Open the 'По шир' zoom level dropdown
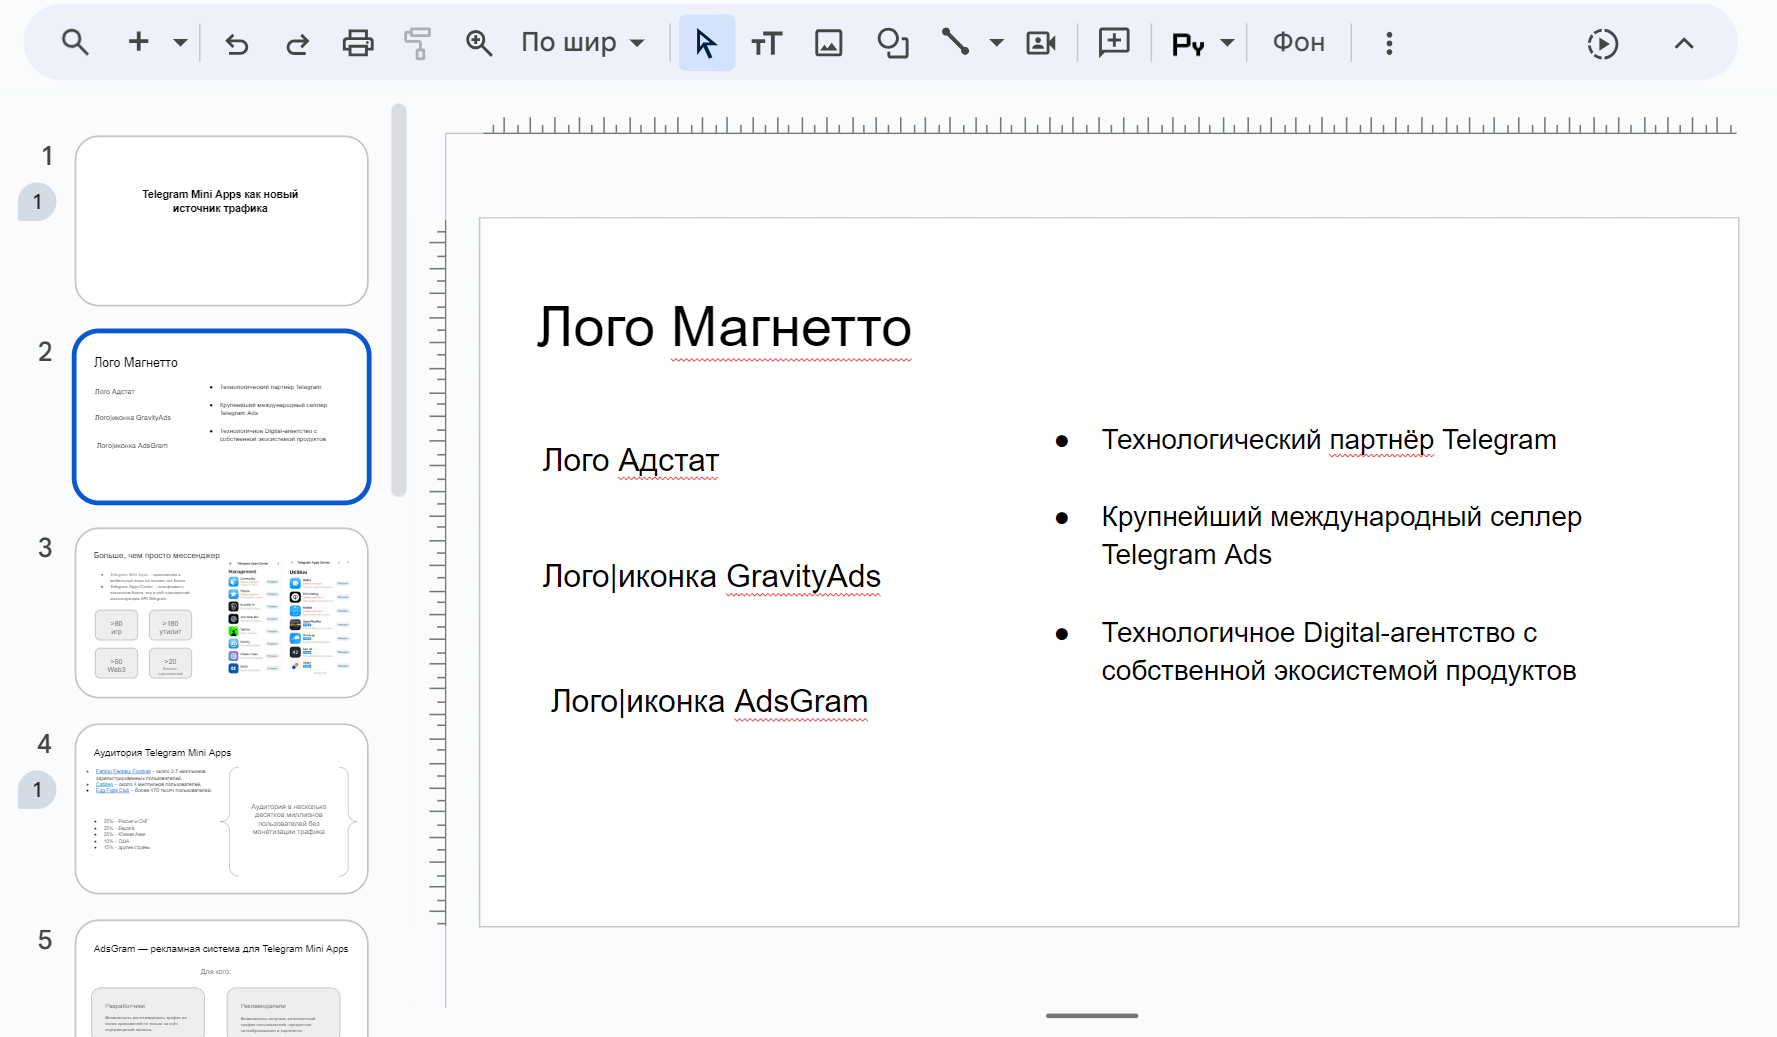 tap(583, 43)
